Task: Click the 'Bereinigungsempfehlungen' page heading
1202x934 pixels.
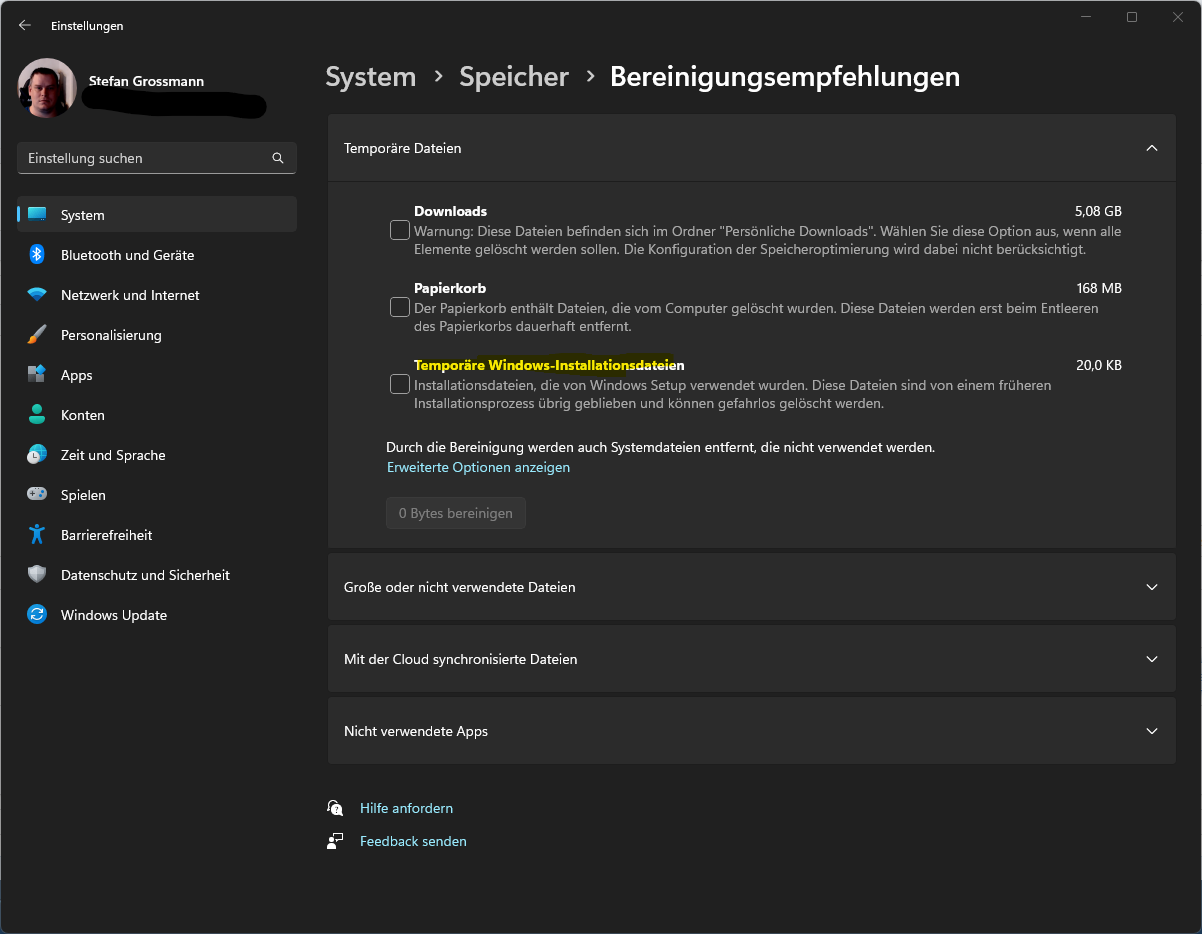Action: (x=785, y=77)
